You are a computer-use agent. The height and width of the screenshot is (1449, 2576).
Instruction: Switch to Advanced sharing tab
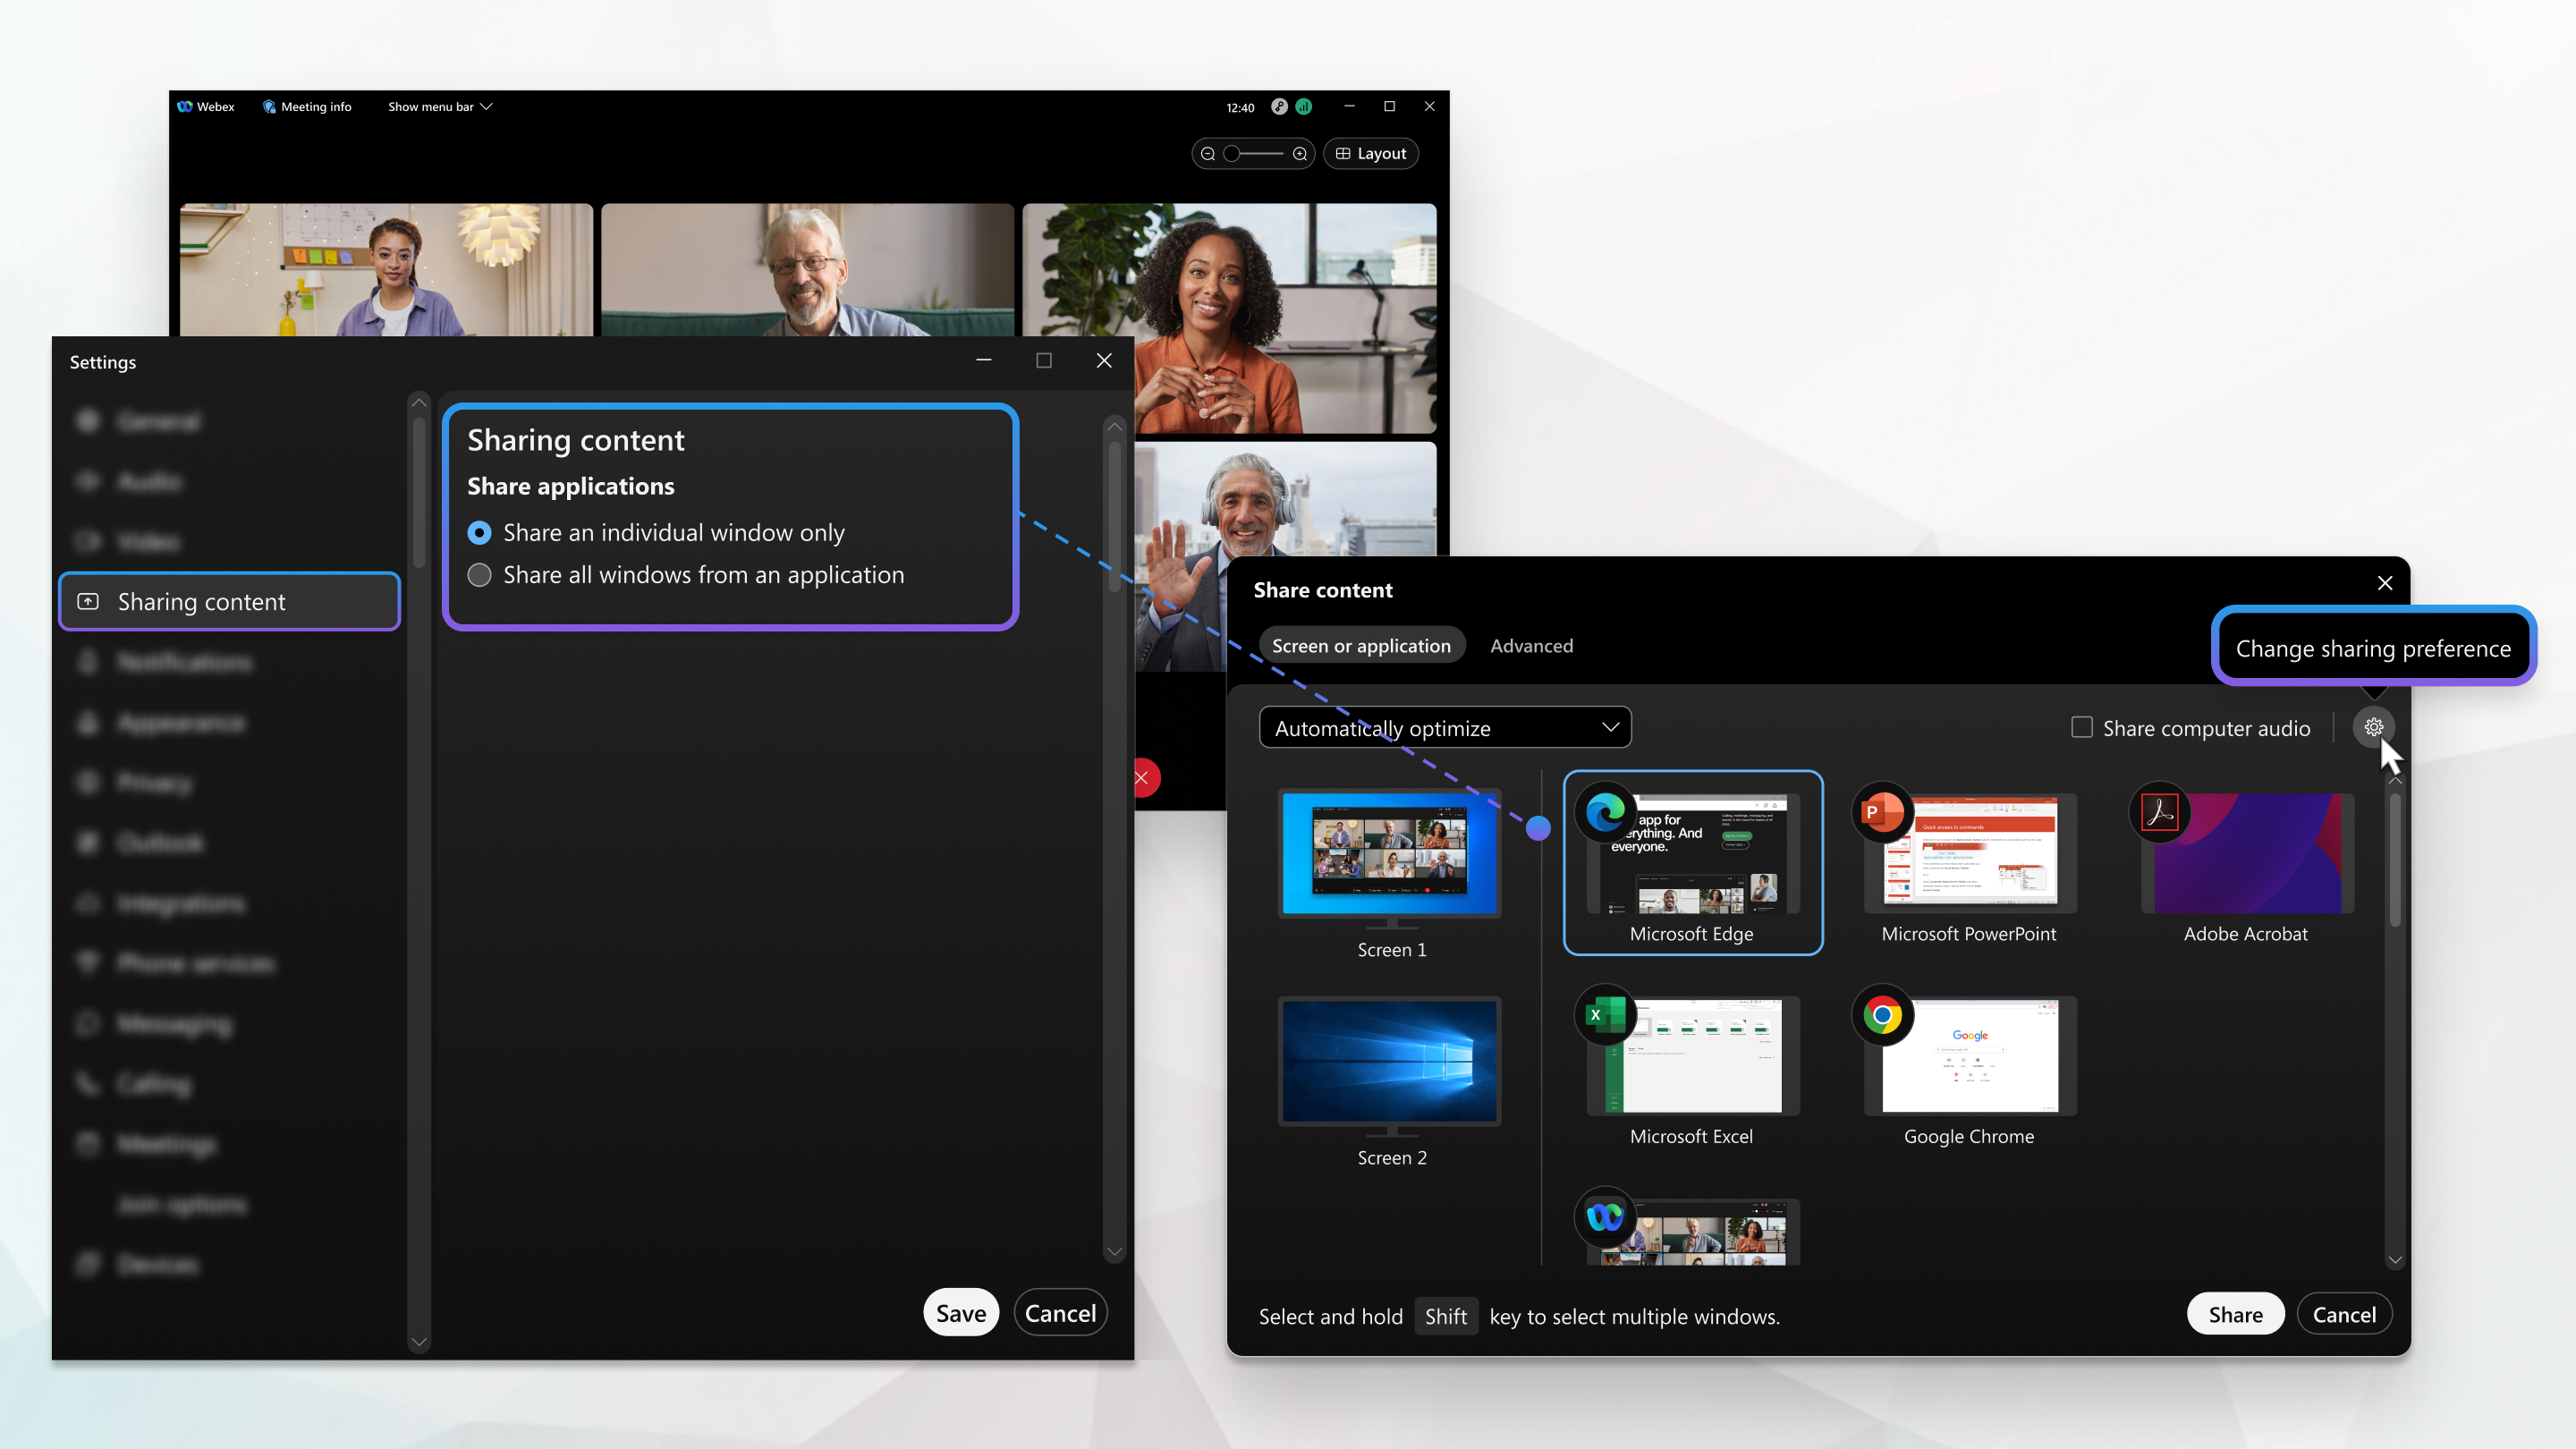point(1532,644)
